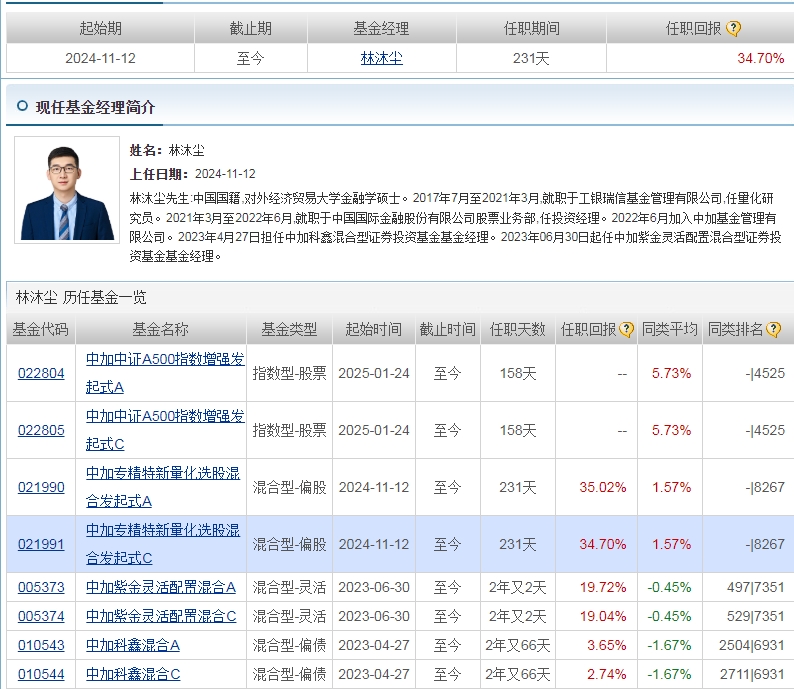Open fund code 010544
The width and height of the screenshot is (794, 689).
pyautogui.click(x=41, y=674)
